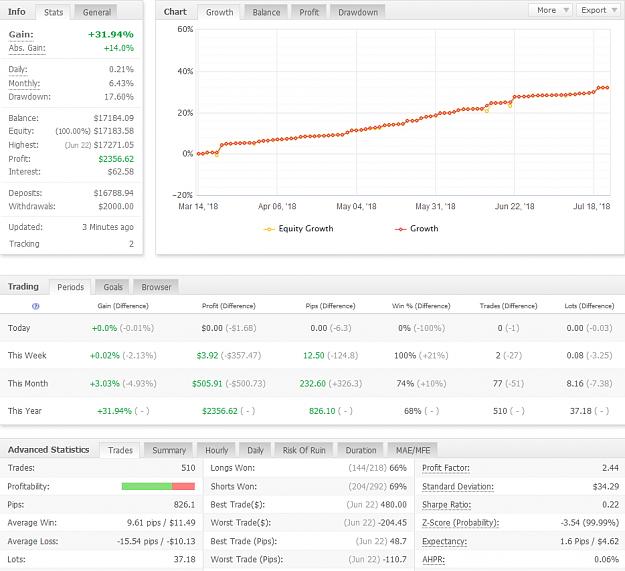Click the last growth data point on chart
Screen dimensions: 625x571
tap(607, 88)
